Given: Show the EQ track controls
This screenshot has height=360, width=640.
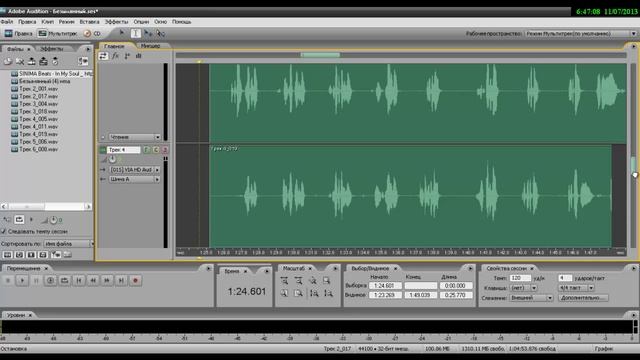Looking at the screenshot, I should coord(139,56).
